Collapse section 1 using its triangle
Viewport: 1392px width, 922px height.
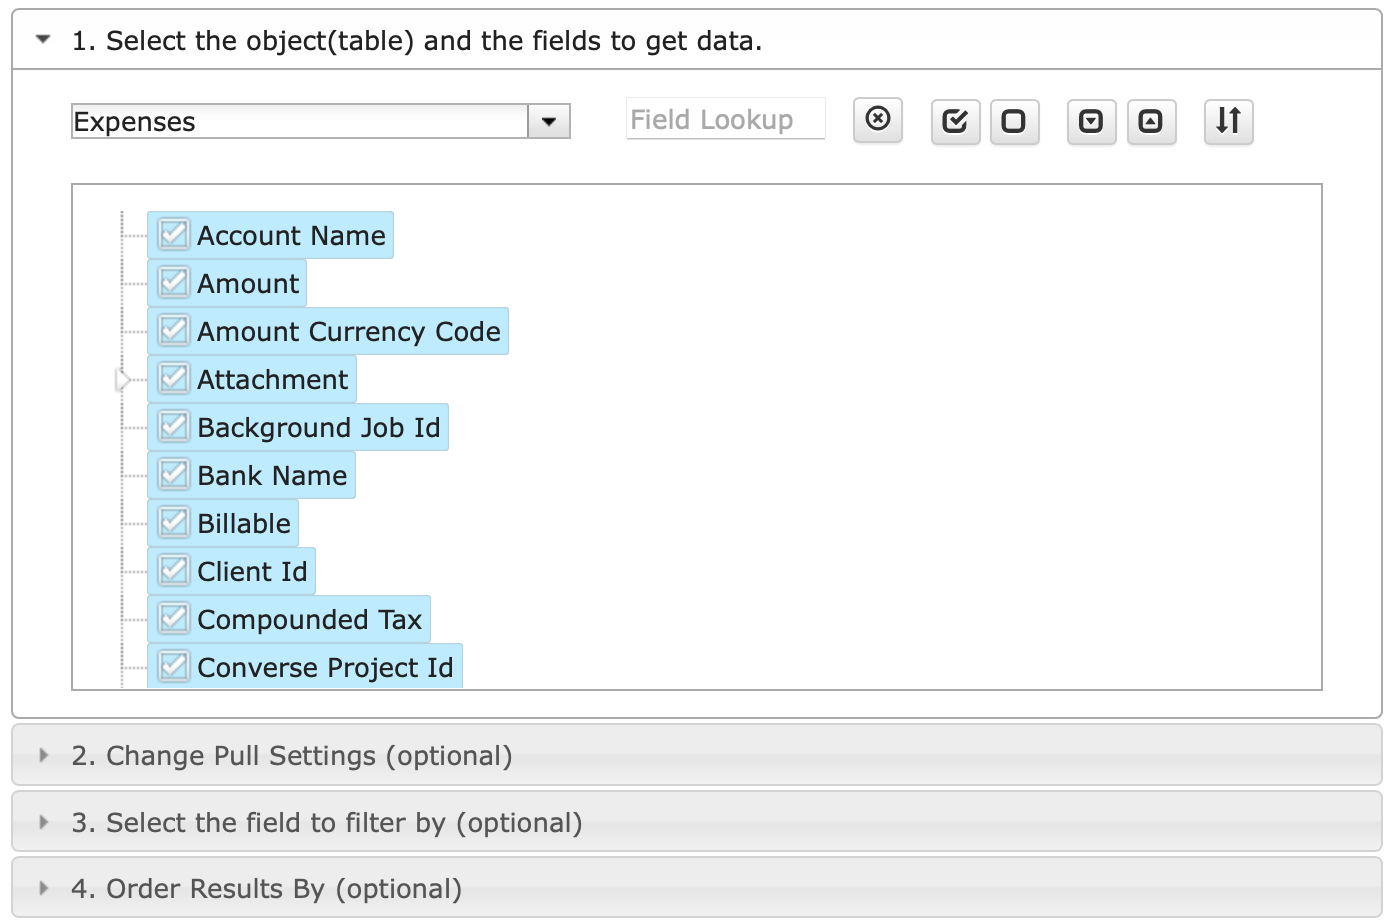pos(43,40)
